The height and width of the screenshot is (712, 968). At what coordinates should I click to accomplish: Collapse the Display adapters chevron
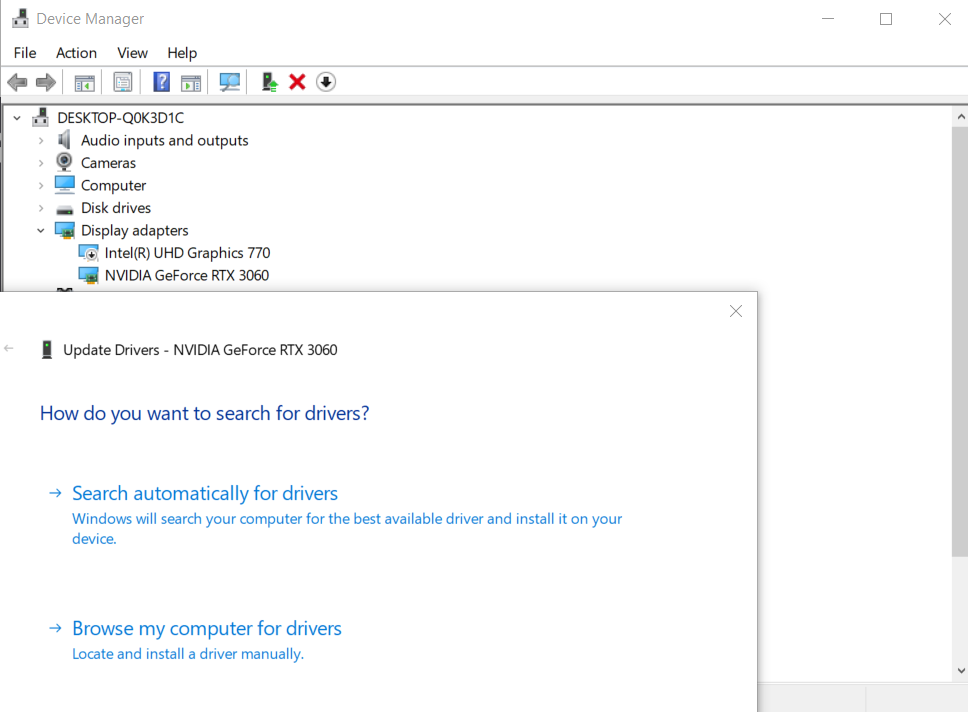pyautogui.click(x=41, y=230)
